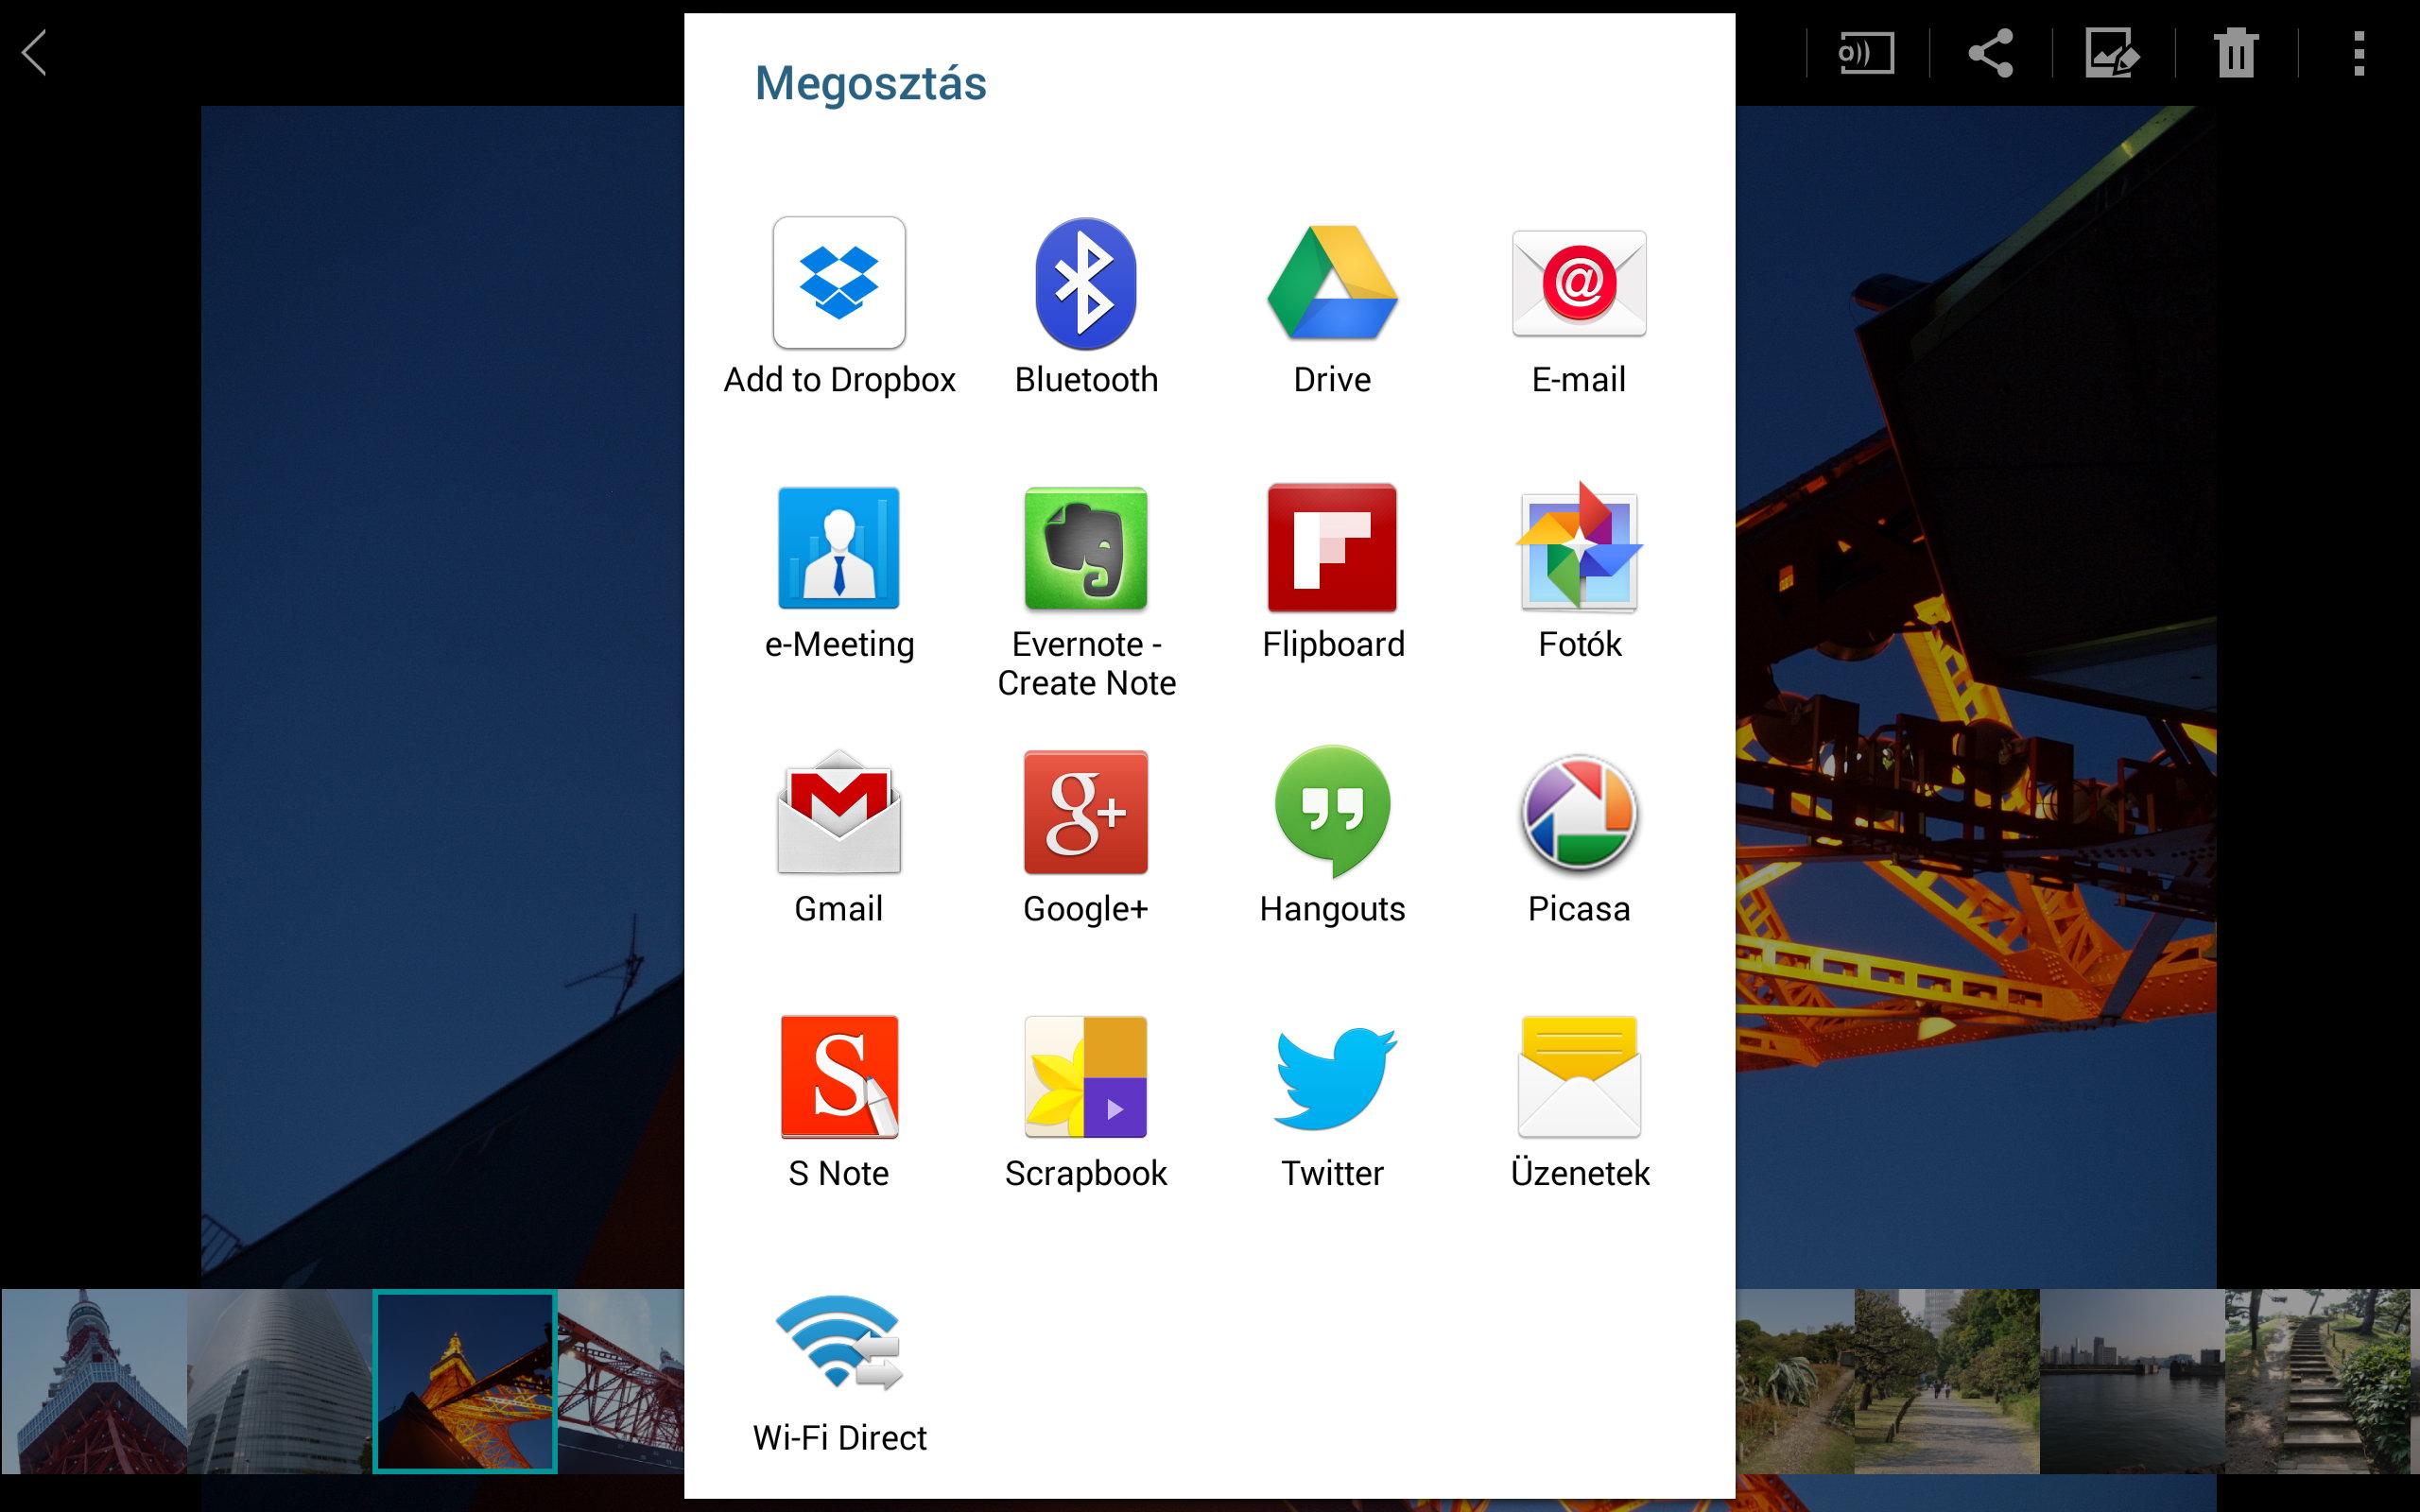Screen dimensions: 2420x1512
Task: Open the photo edit icon
Action: pyautogui.click(x=2112, y=53)
